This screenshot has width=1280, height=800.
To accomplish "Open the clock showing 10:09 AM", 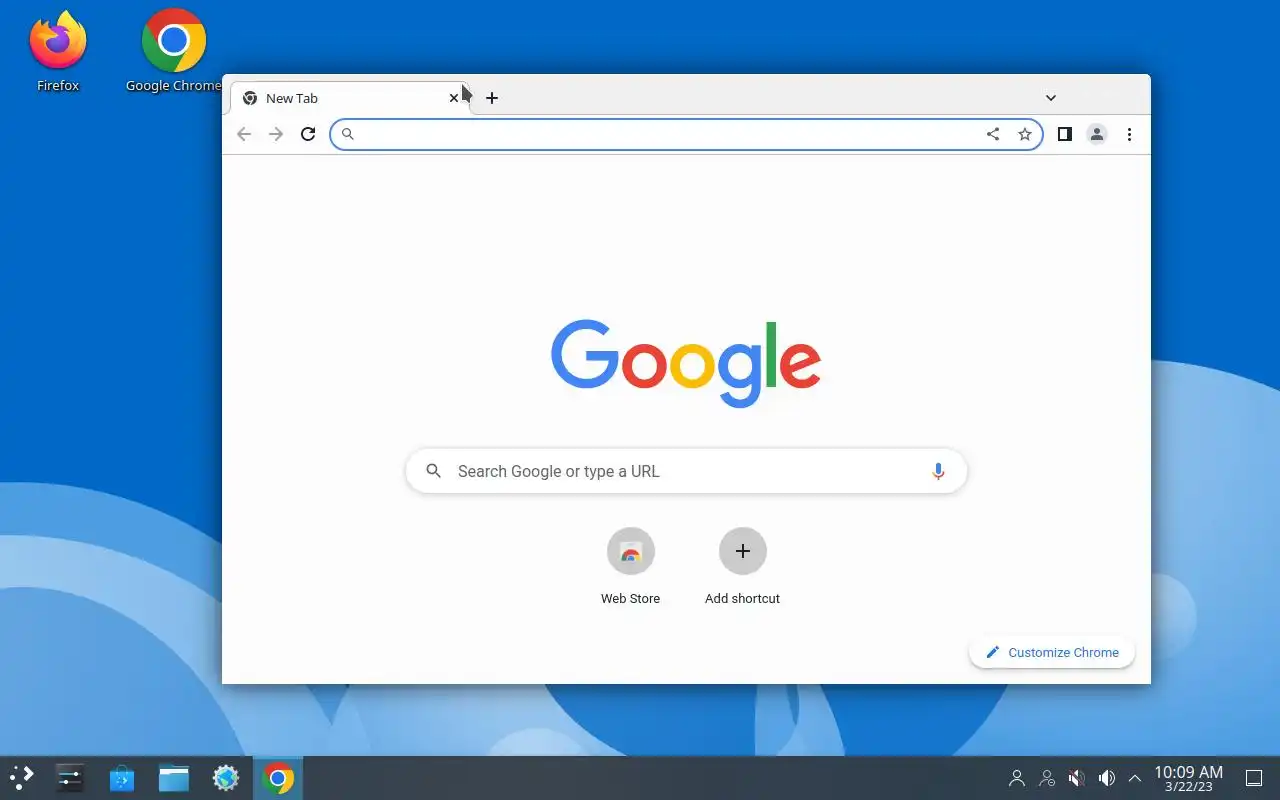I will [x=1188, y=778].
